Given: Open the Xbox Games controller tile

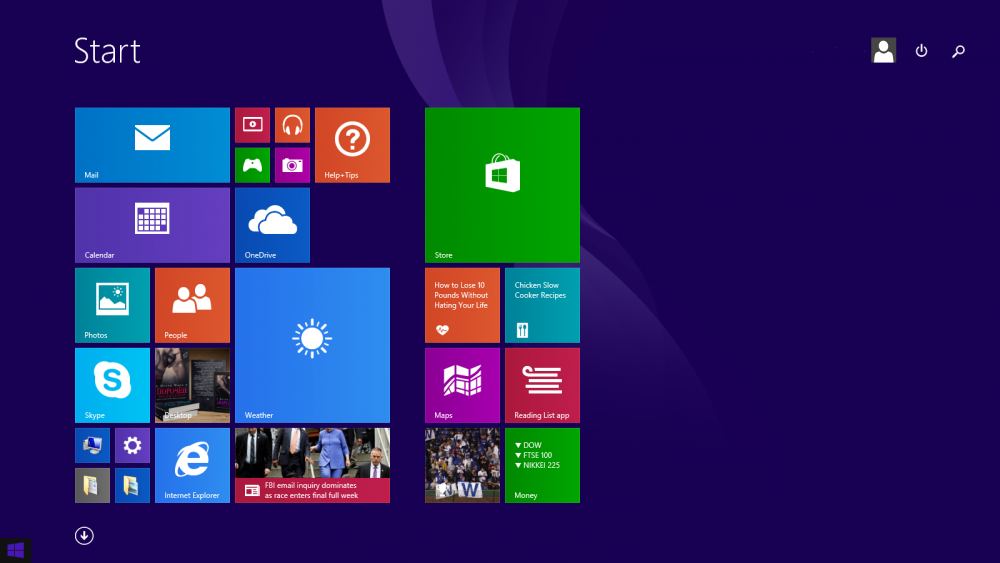Looking at the screenshot, I should [x=253, y=165].
